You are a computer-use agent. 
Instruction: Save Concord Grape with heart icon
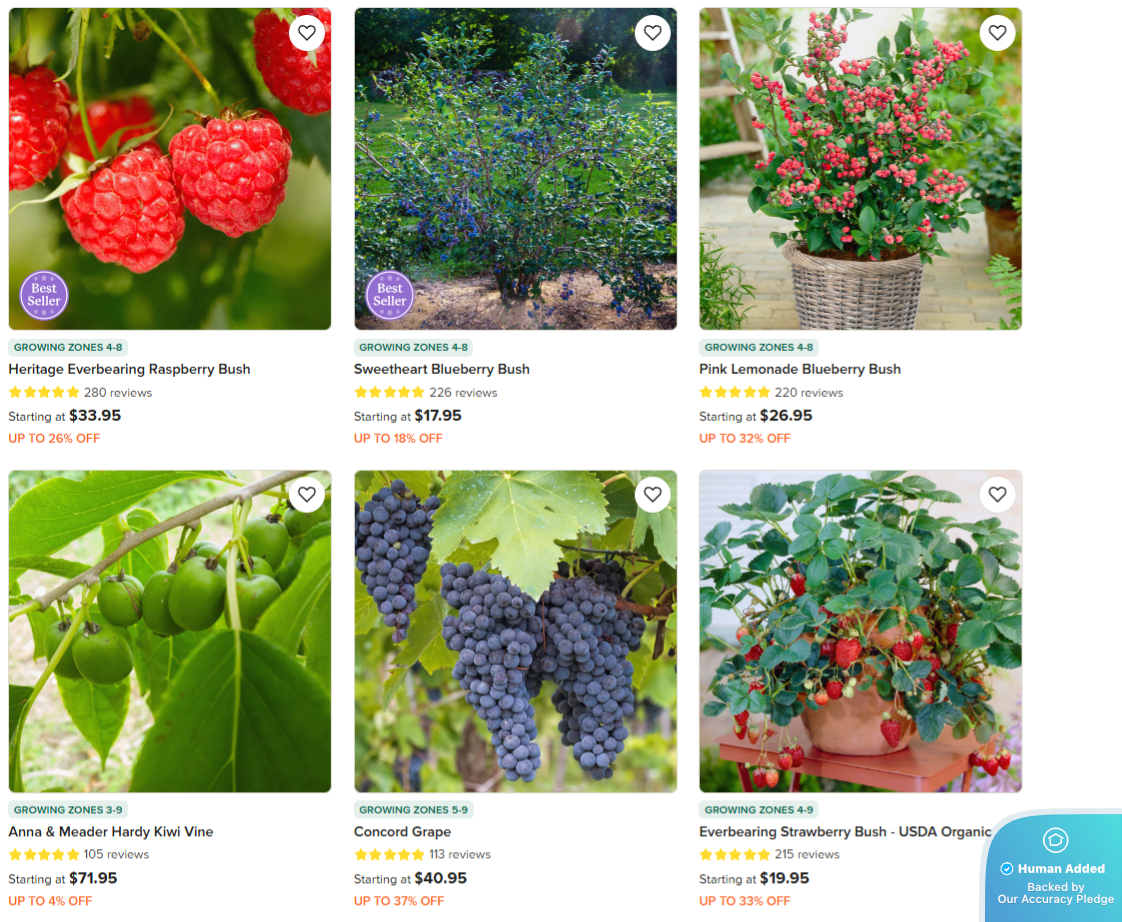tap(653, 494)
